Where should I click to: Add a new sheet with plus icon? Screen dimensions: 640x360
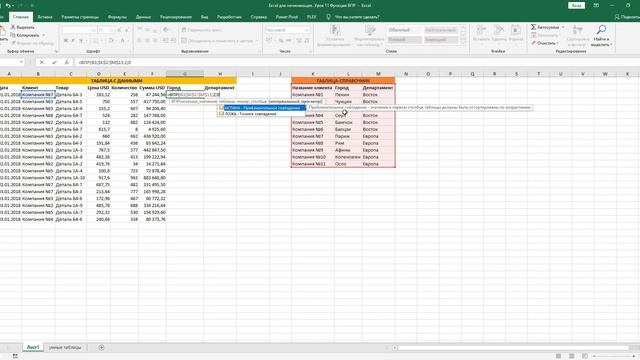click(x=101, y=347)
